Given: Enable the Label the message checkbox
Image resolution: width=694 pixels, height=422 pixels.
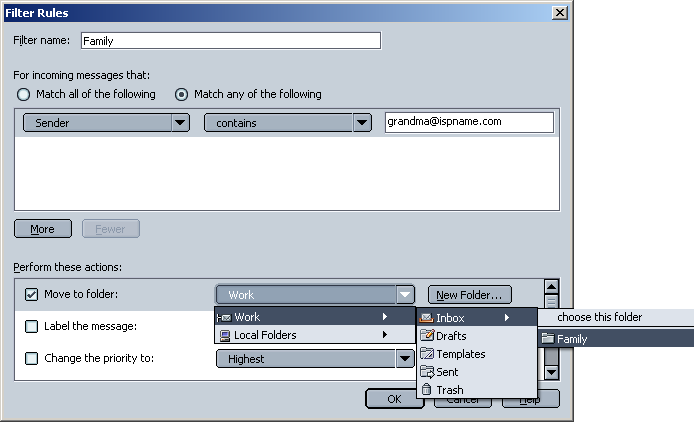Looking at the screenshot, I should pyautogui.click(x=31, y=326).
